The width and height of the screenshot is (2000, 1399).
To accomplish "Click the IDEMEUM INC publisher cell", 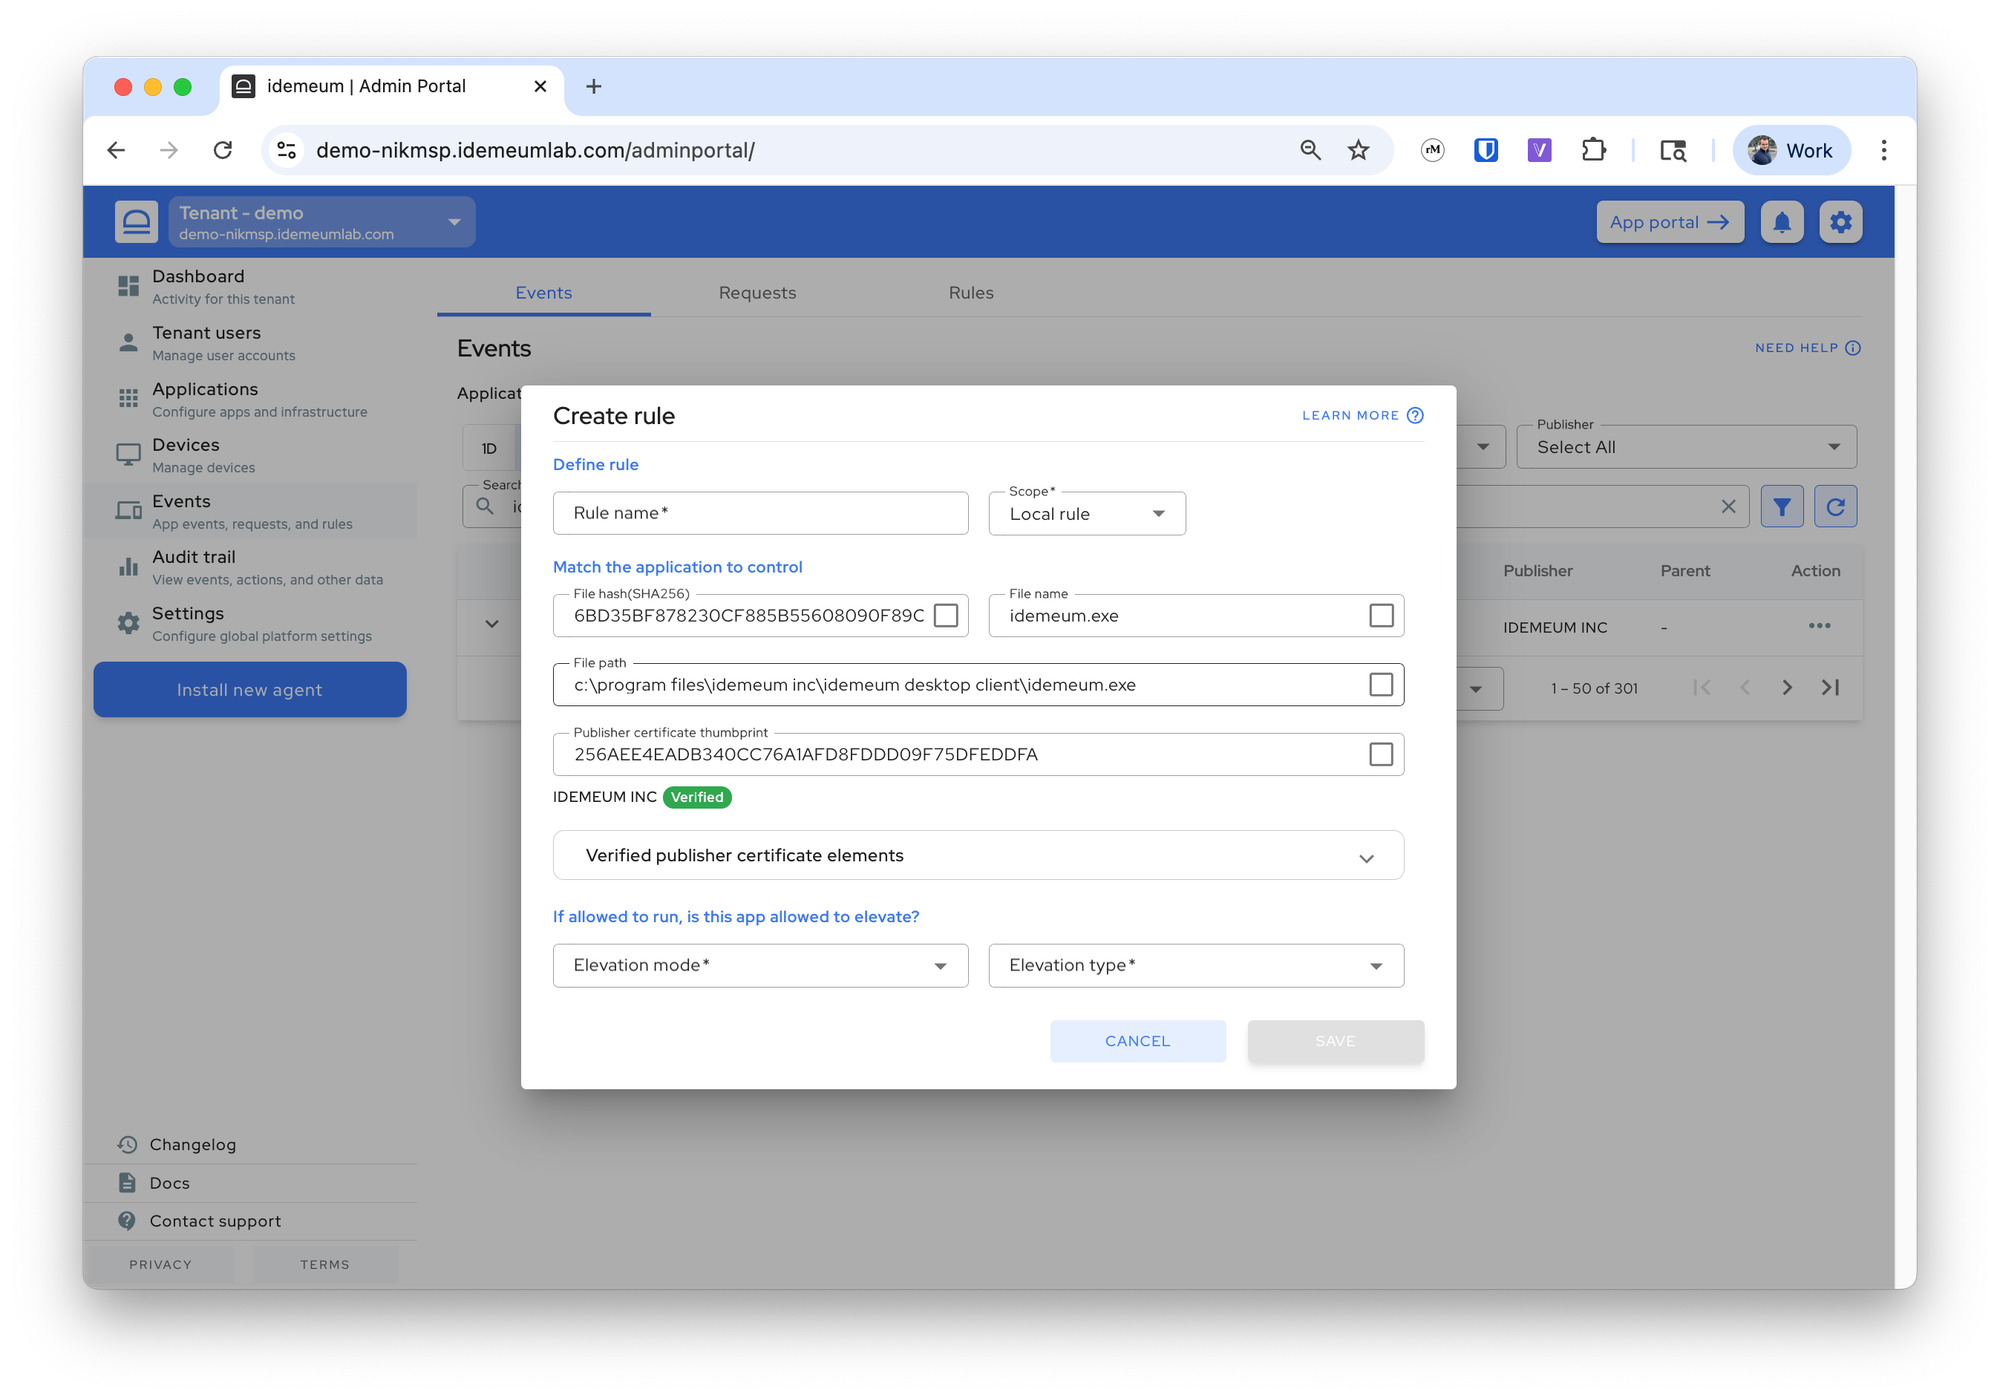I will pyautogui.click(x=1555, y=627).
